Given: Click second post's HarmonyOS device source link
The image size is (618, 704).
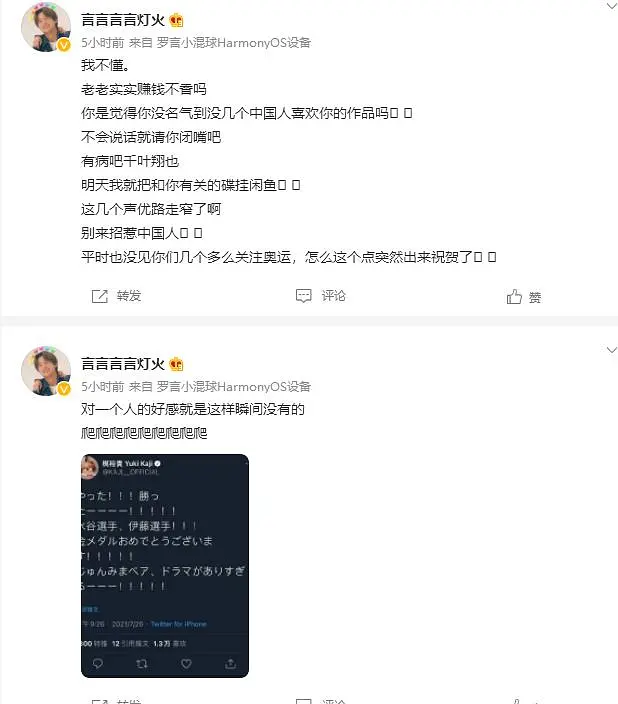Looking at the screenshot, I should click(x=234, y=387).
